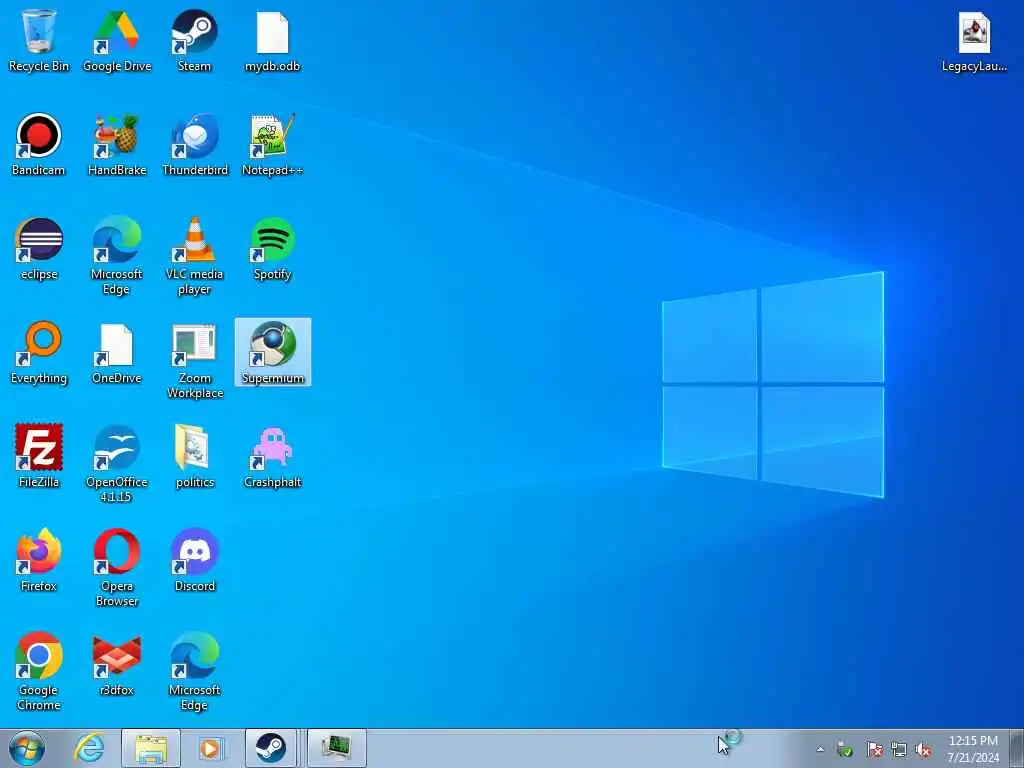Image resolution: width=1024 pixels, height=768 pixels.
Task: Open the clock showing 12:15 PM
Action: coord(973,748)
